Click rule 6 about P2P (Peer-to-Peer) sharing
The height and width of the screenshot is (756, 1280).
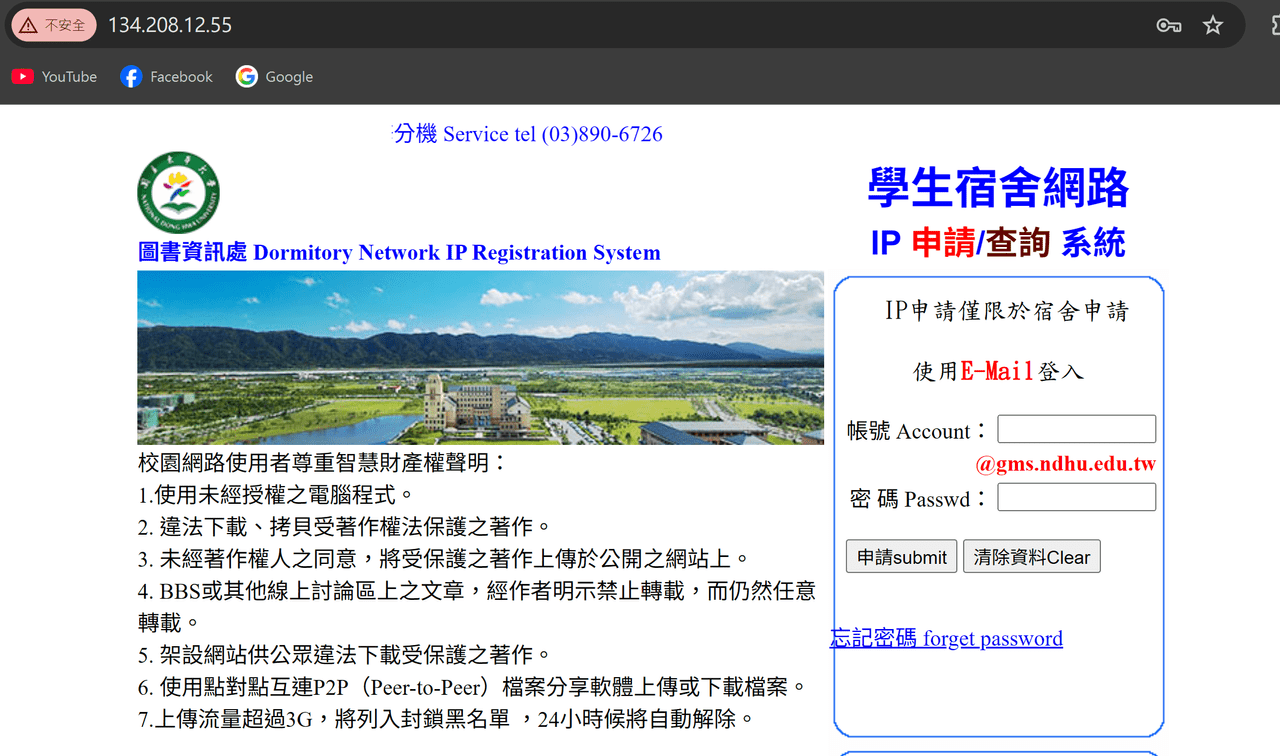click(x=472, y=687)
